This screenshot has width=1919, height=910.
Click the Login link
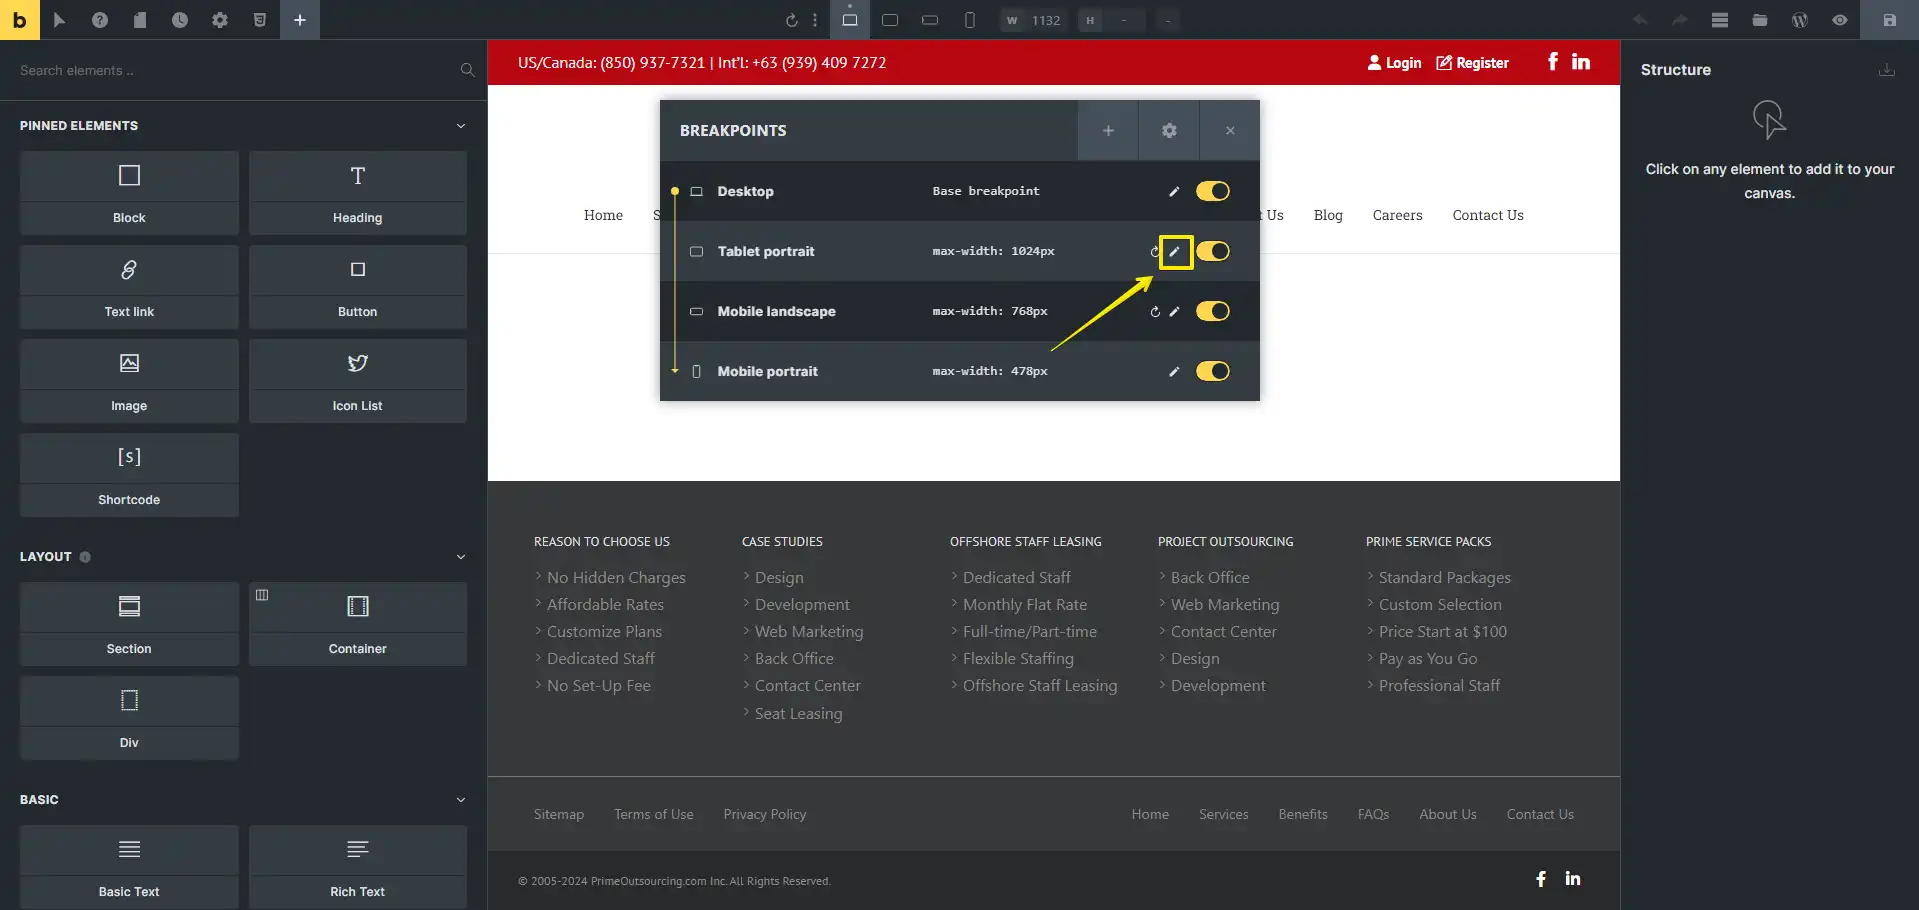click(1394, 63)
